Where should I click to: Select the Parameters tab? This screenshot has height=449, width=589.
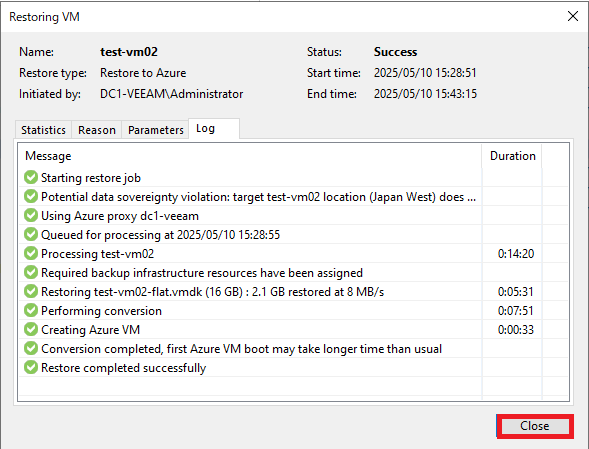tap(156, 130)
